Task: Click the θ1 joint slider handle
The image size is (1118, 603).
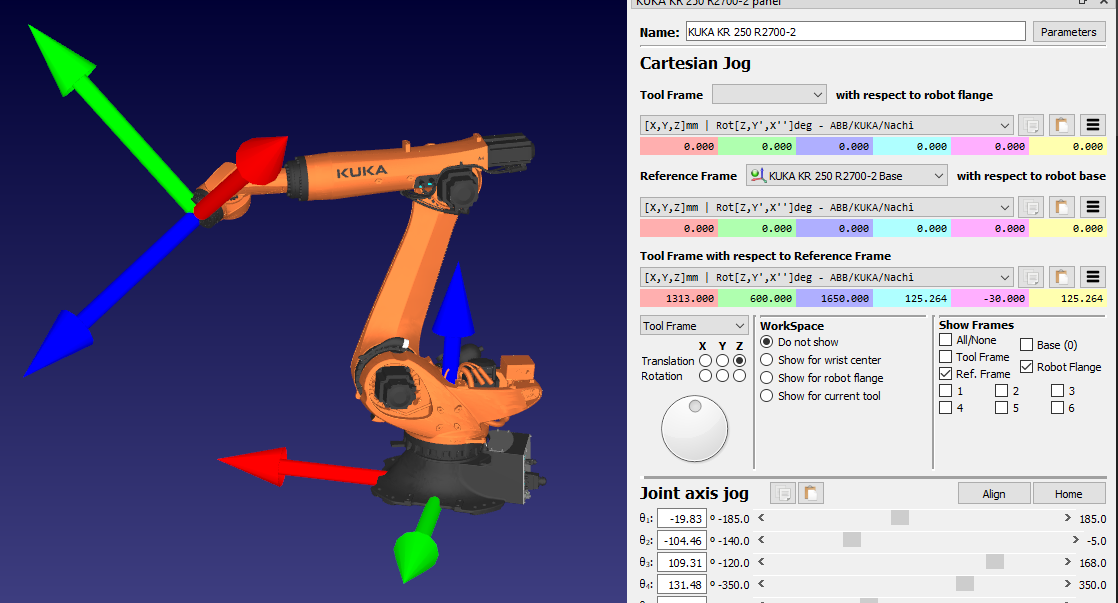Action: pyautogui.click(x=900, y=518)
